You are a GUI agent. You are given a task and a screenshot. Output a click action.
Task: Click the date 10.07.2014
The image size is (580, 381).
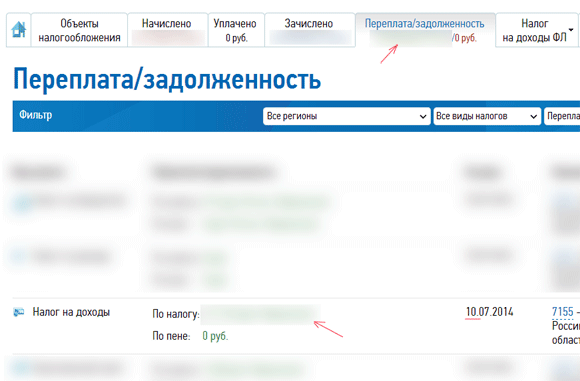489,312
